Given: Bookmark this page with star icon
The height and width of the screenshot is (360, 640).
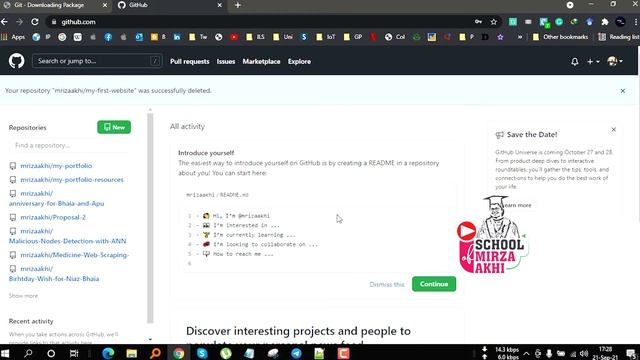Looking at the screenshot, I should click(493, 22).
